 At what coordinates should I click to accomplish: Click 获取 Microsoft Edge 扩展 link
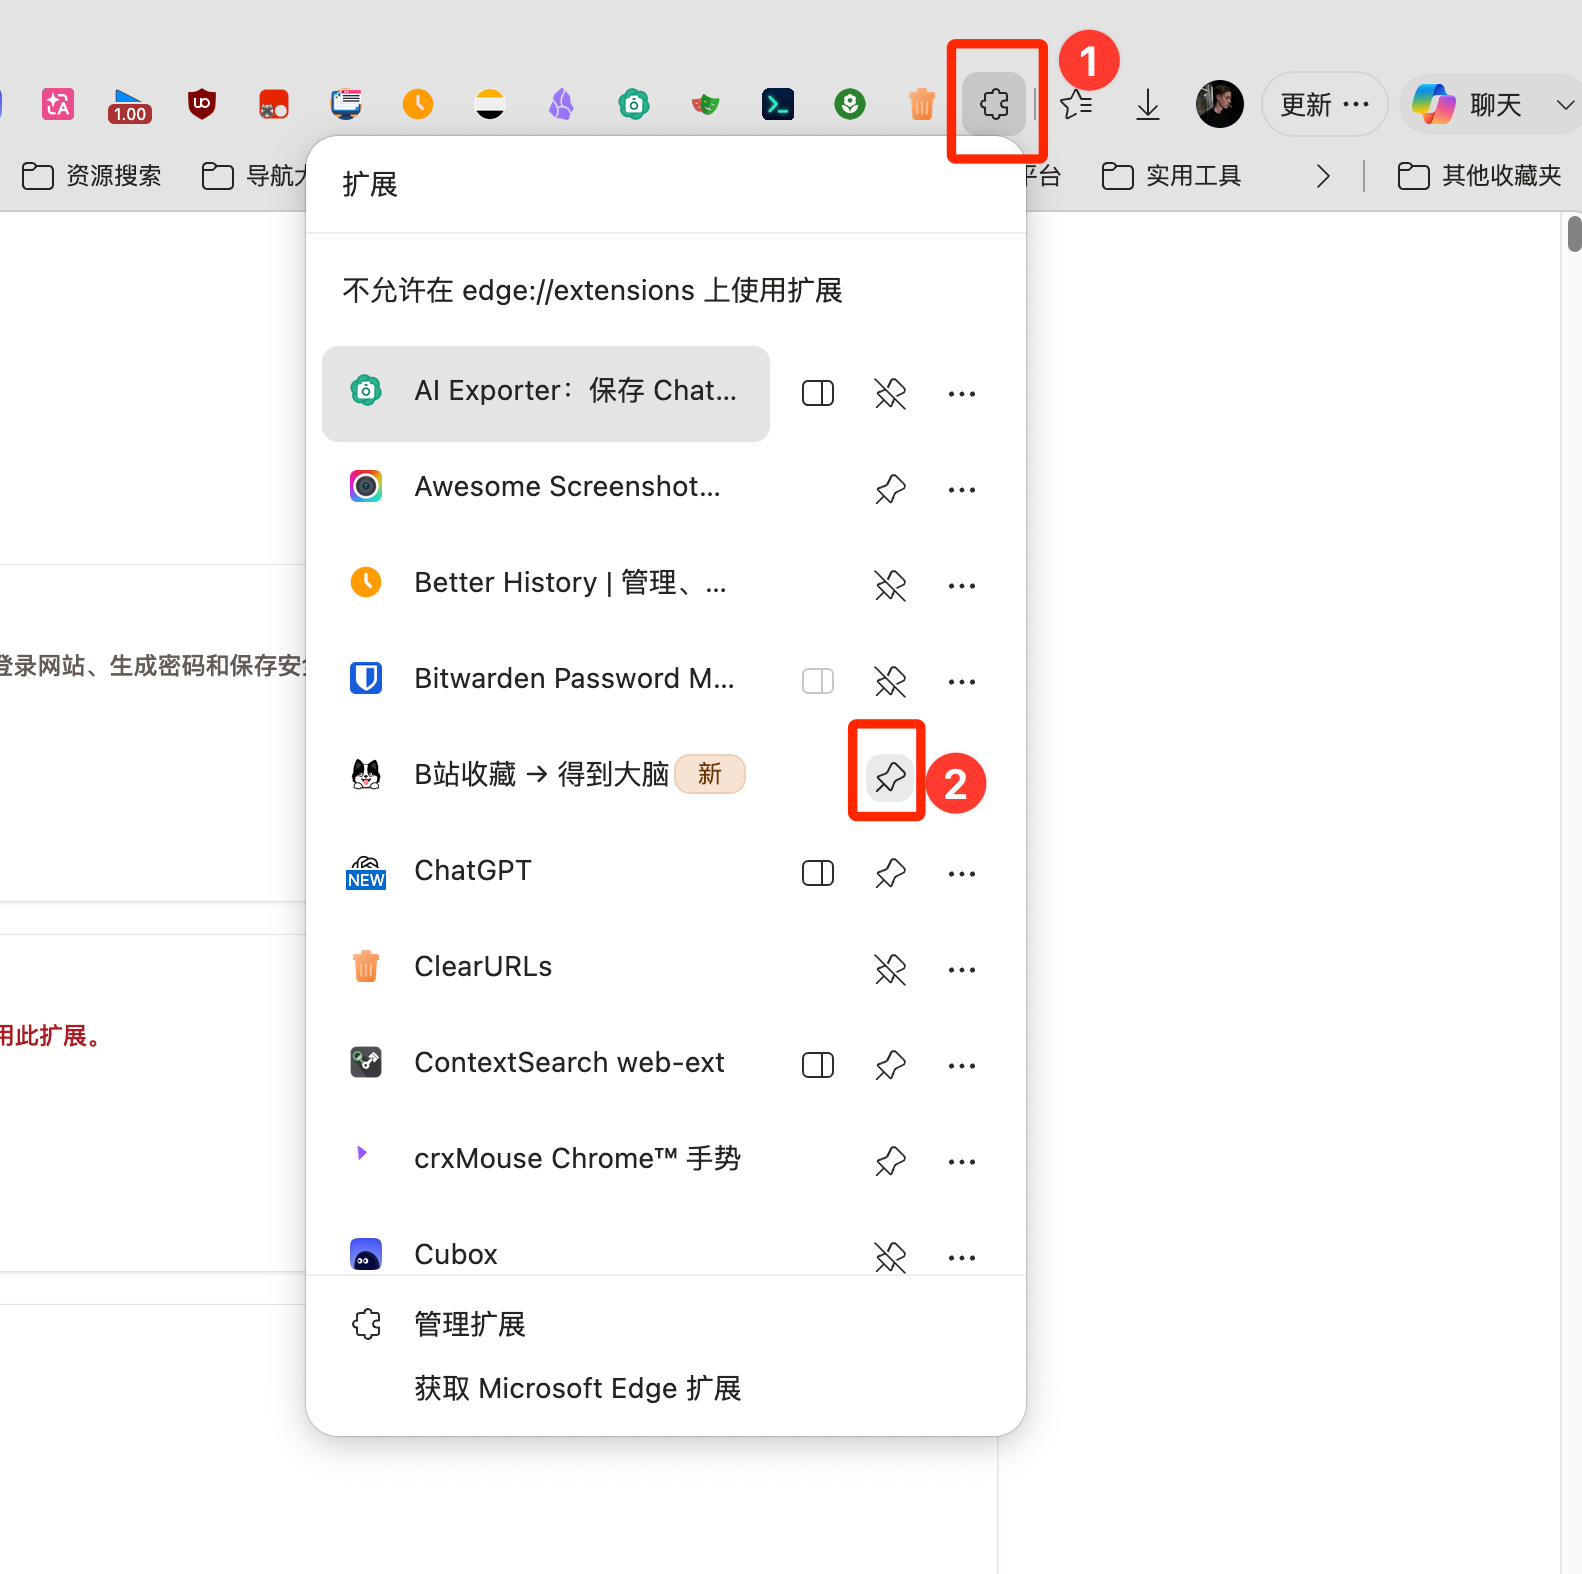pos(578,1388)
